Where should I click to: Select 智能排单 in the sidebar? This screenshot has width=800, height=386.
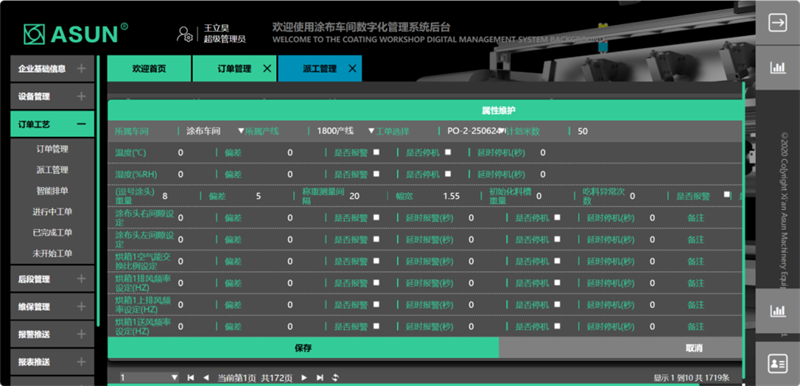pos(52,191)
